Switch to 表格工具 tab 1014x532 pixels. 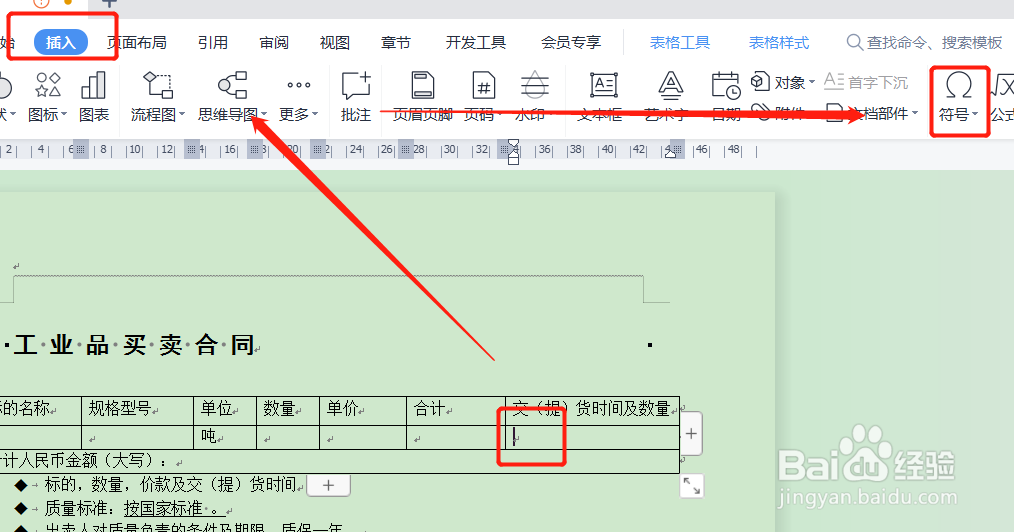(680, 43)
